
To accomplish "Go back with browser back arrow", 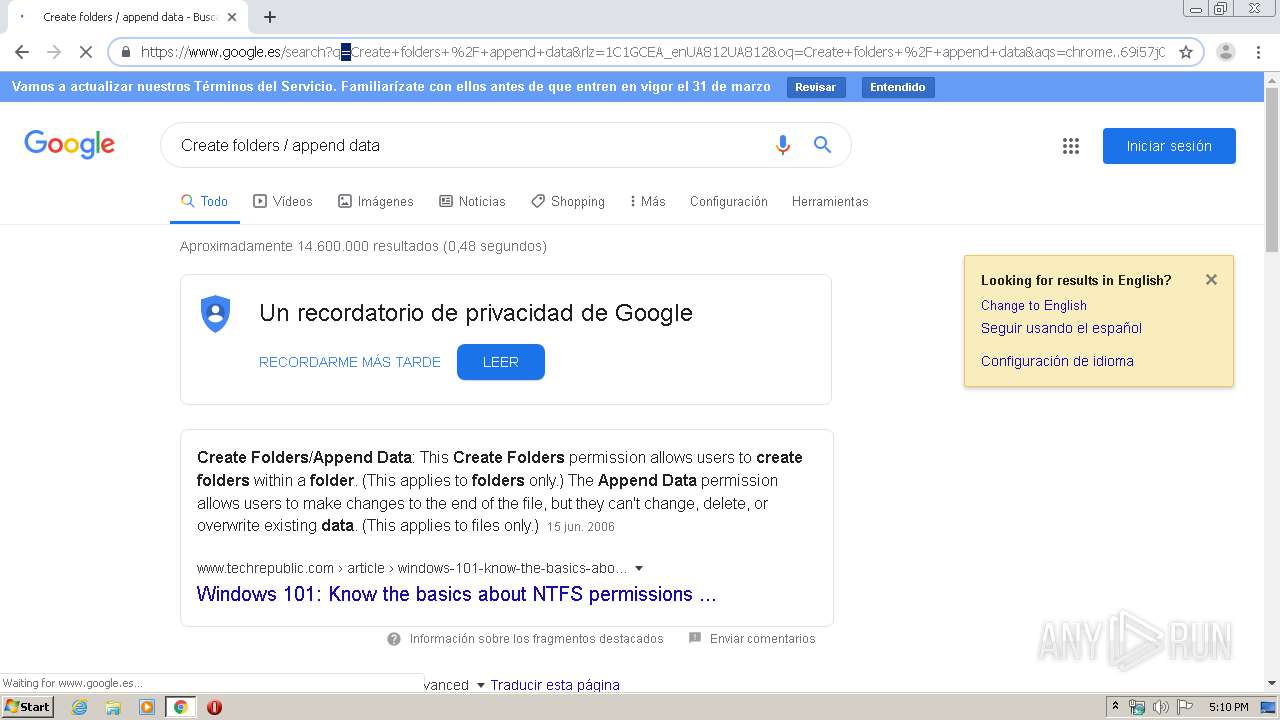I will tap(22, 52).
